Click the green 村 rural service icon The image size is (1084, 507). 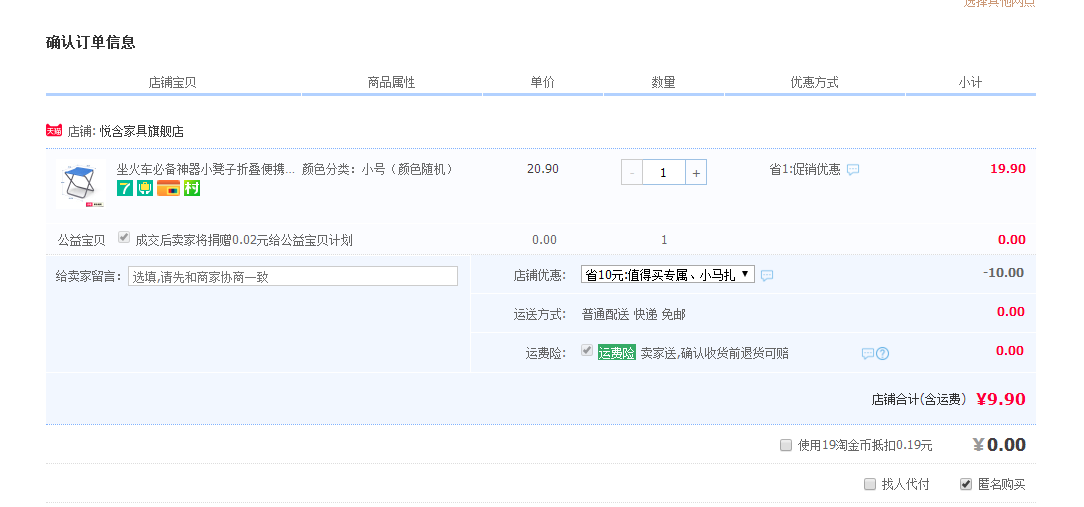coord(191,188)
